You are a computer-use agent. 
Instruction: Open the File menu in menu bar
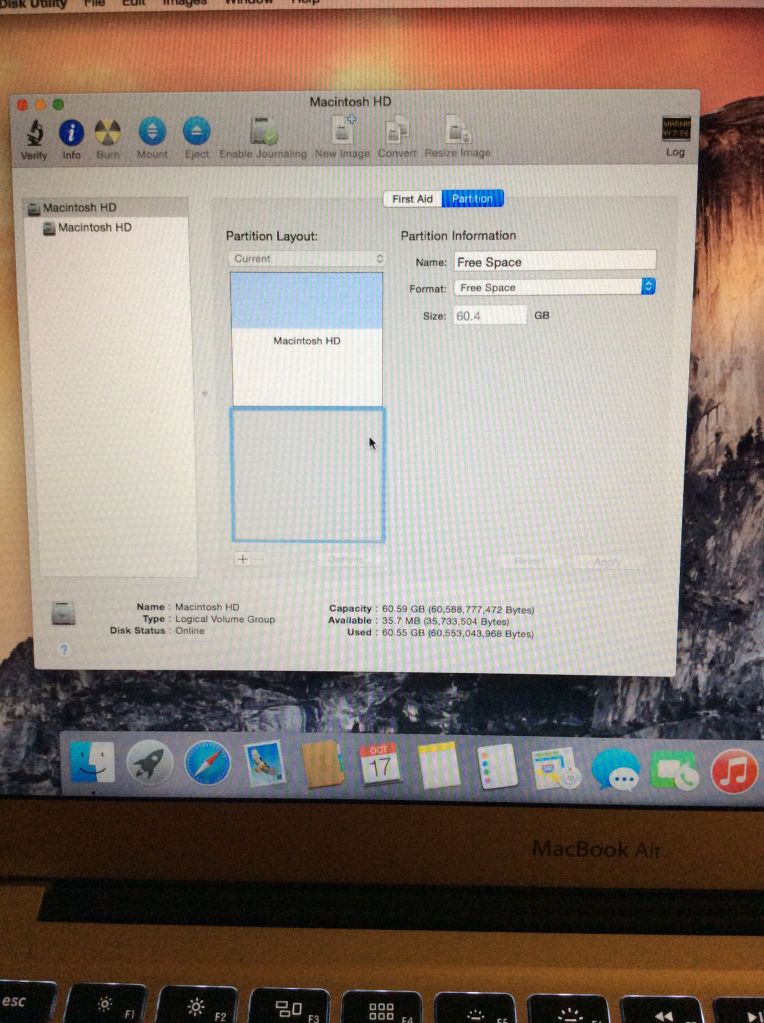point(94,3)
